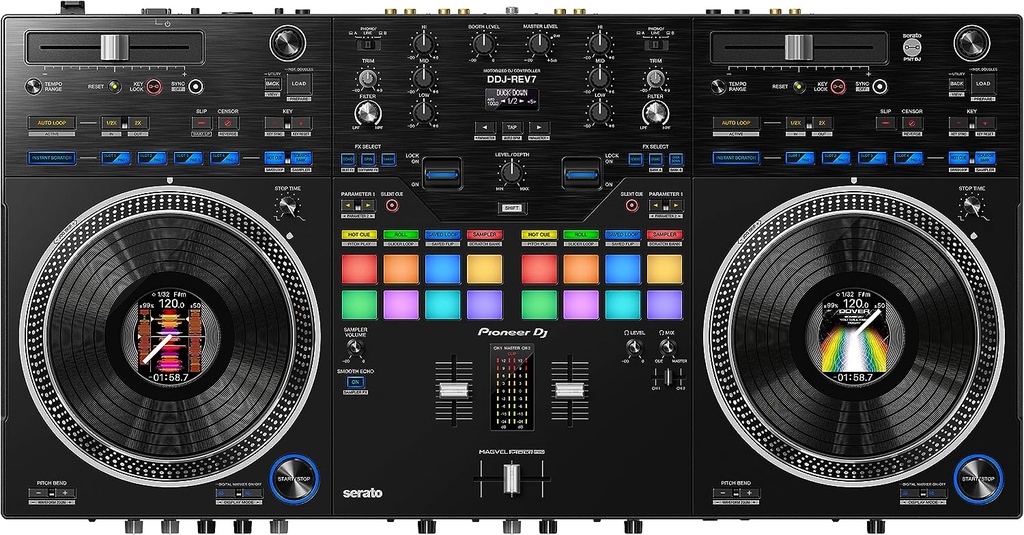The image size is (1024, 535).
Task: Select right deck Roll pad mode
Action: point(581,235)
